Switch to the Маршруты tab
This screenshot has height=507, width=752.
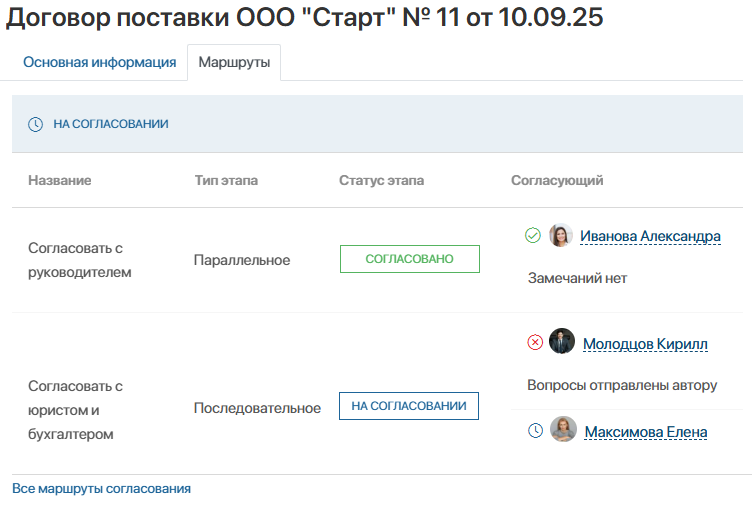pos(234,62)
